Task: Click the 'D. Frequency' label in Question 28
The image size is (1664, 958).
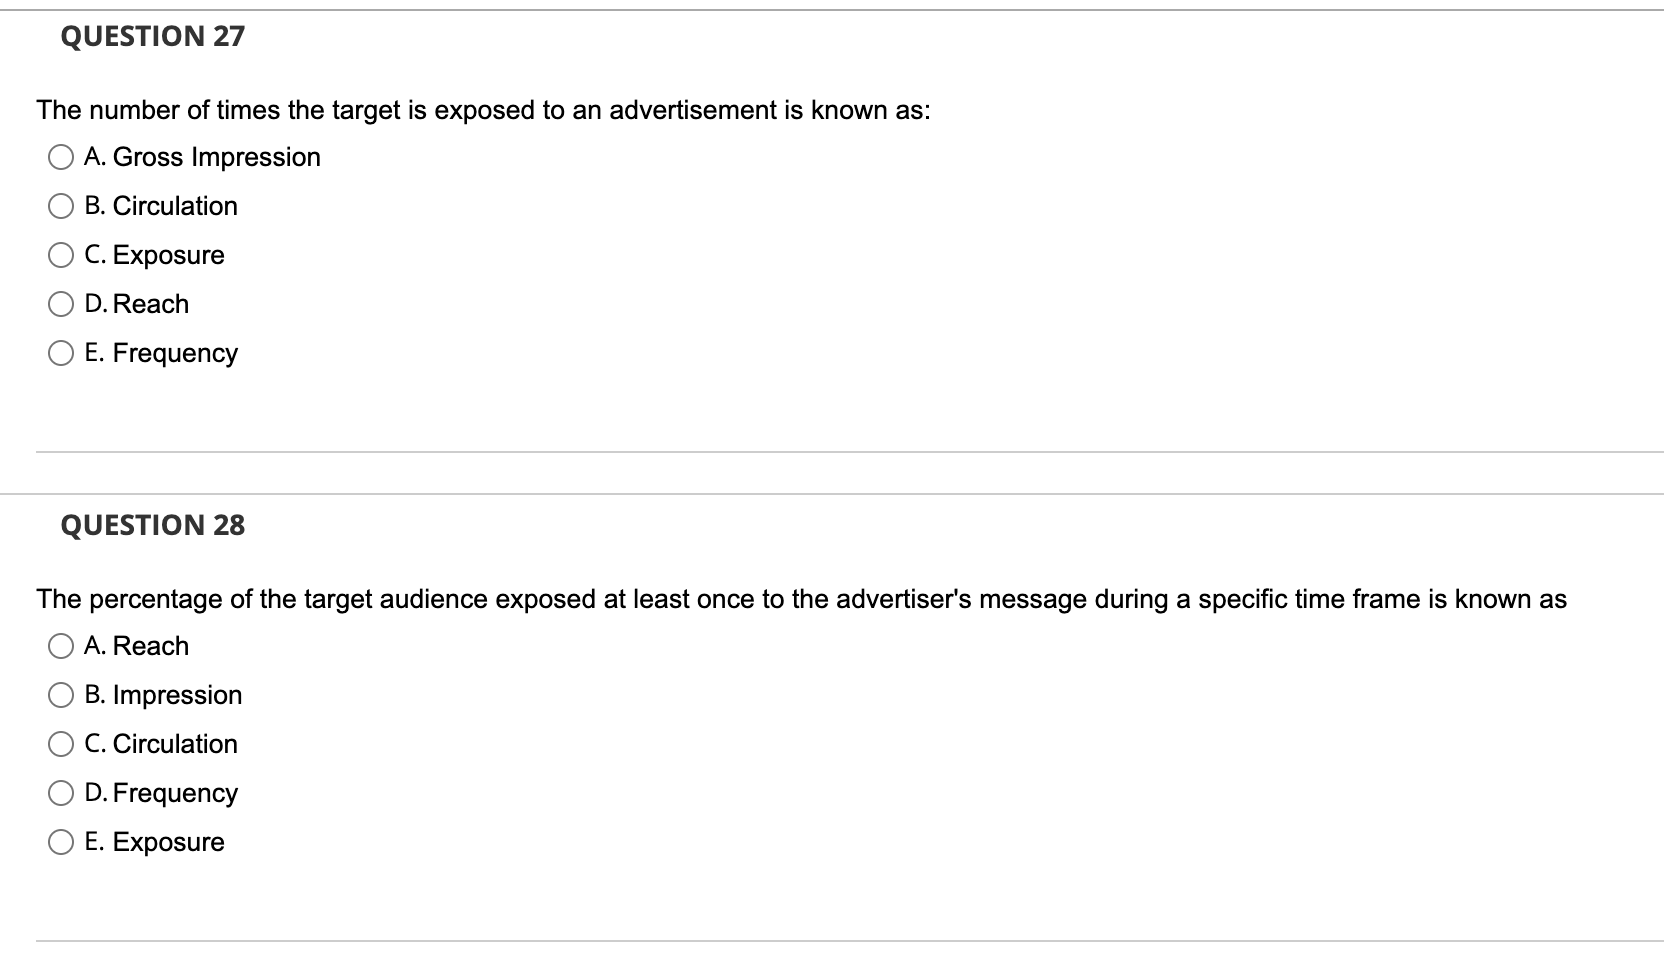Action: (162, 793)
